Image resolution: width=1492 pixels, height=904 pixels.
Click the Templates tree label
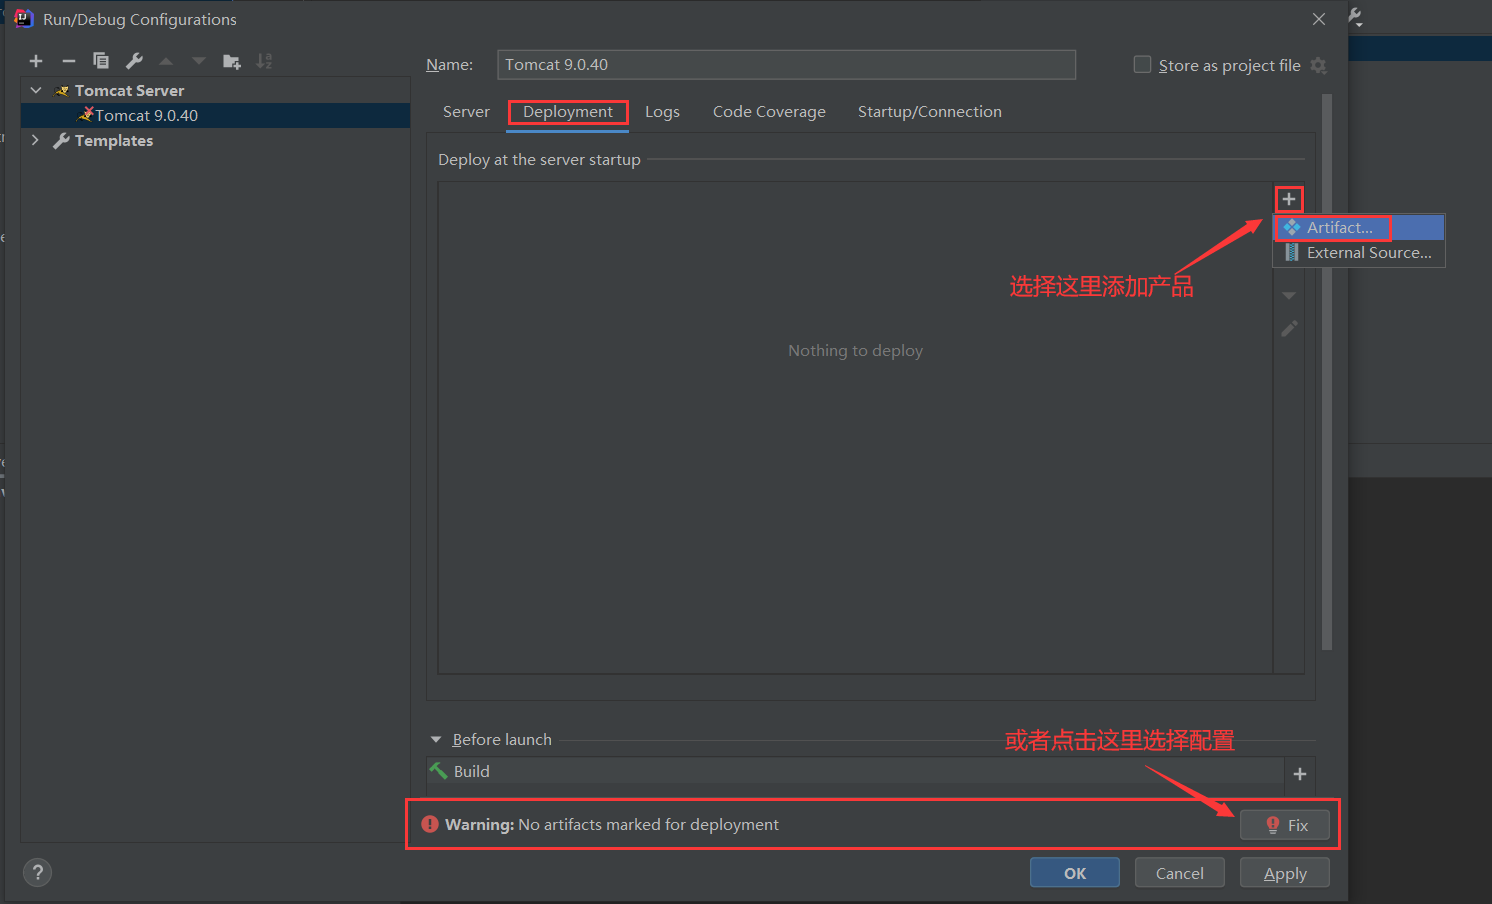click(114, 141)
